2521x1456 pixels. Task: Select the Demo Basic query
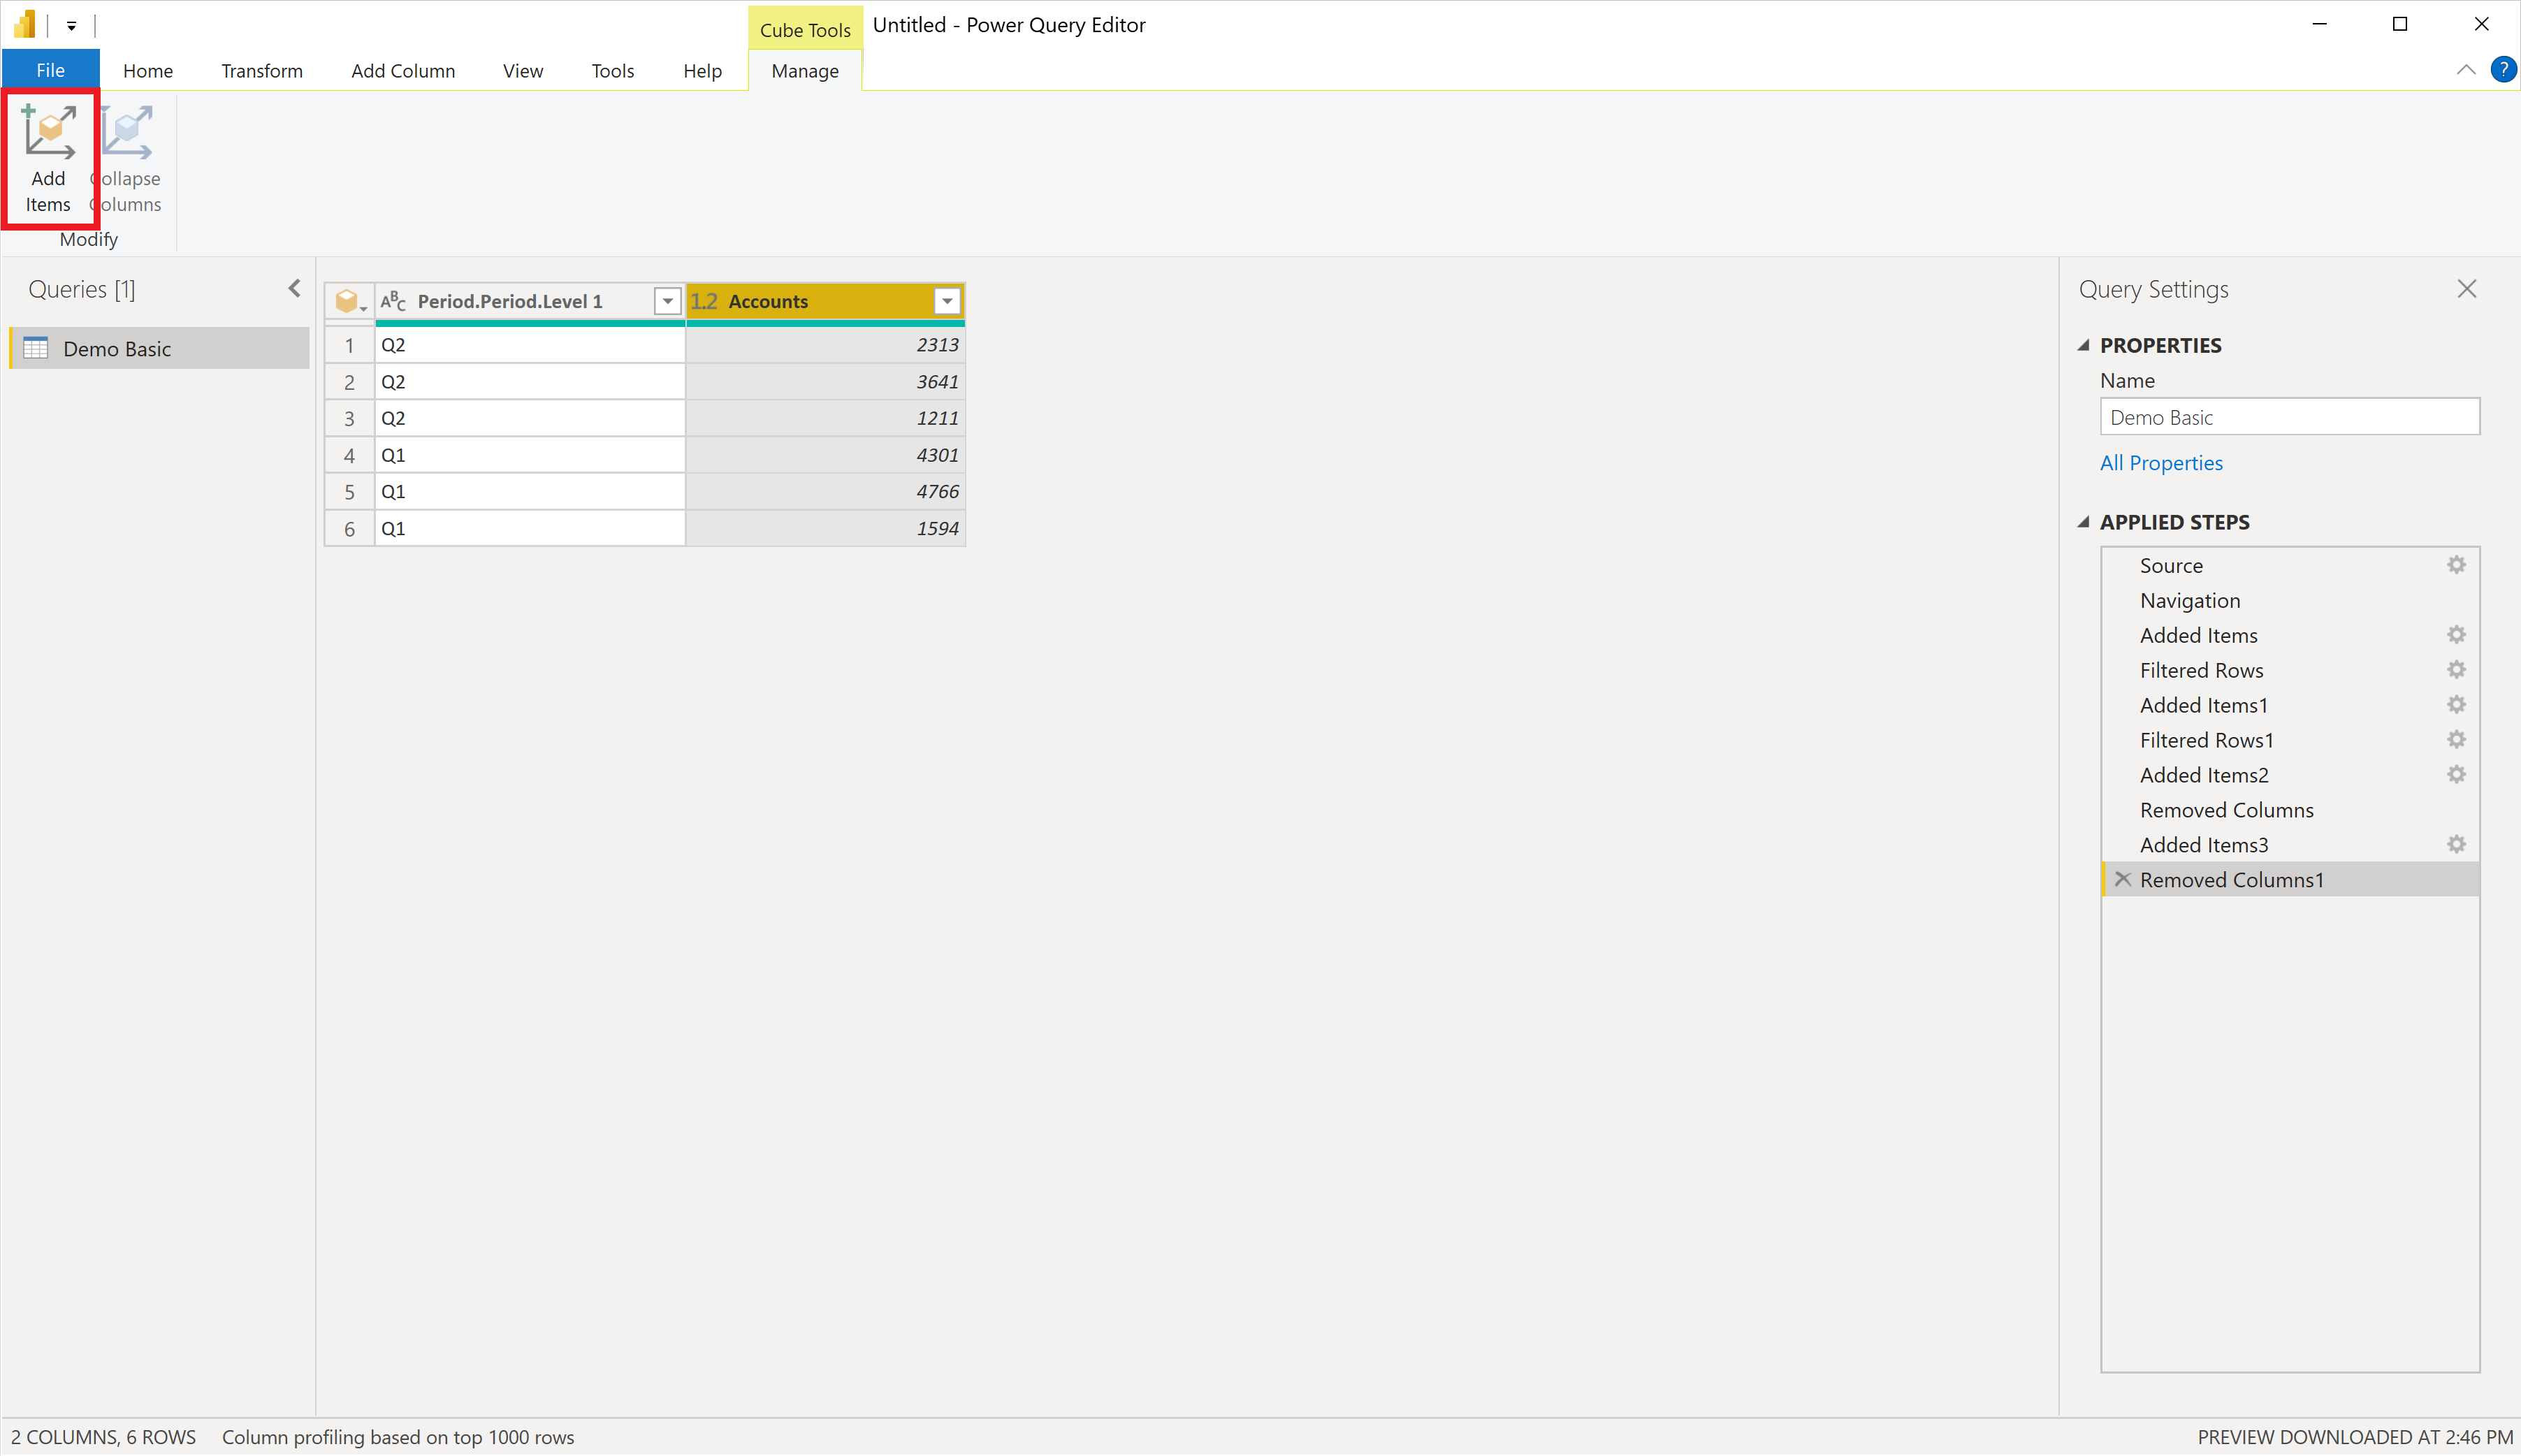117,349
